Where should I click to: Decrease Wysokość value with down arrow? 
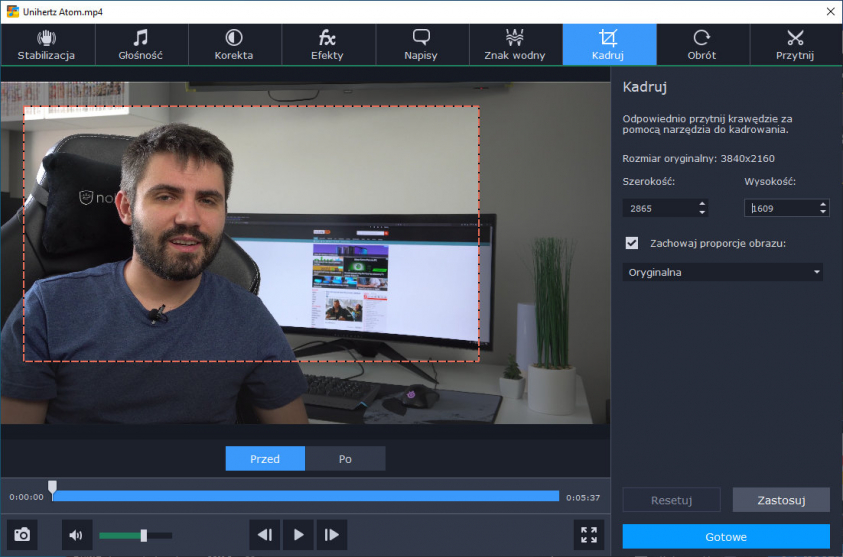point(823,213)
